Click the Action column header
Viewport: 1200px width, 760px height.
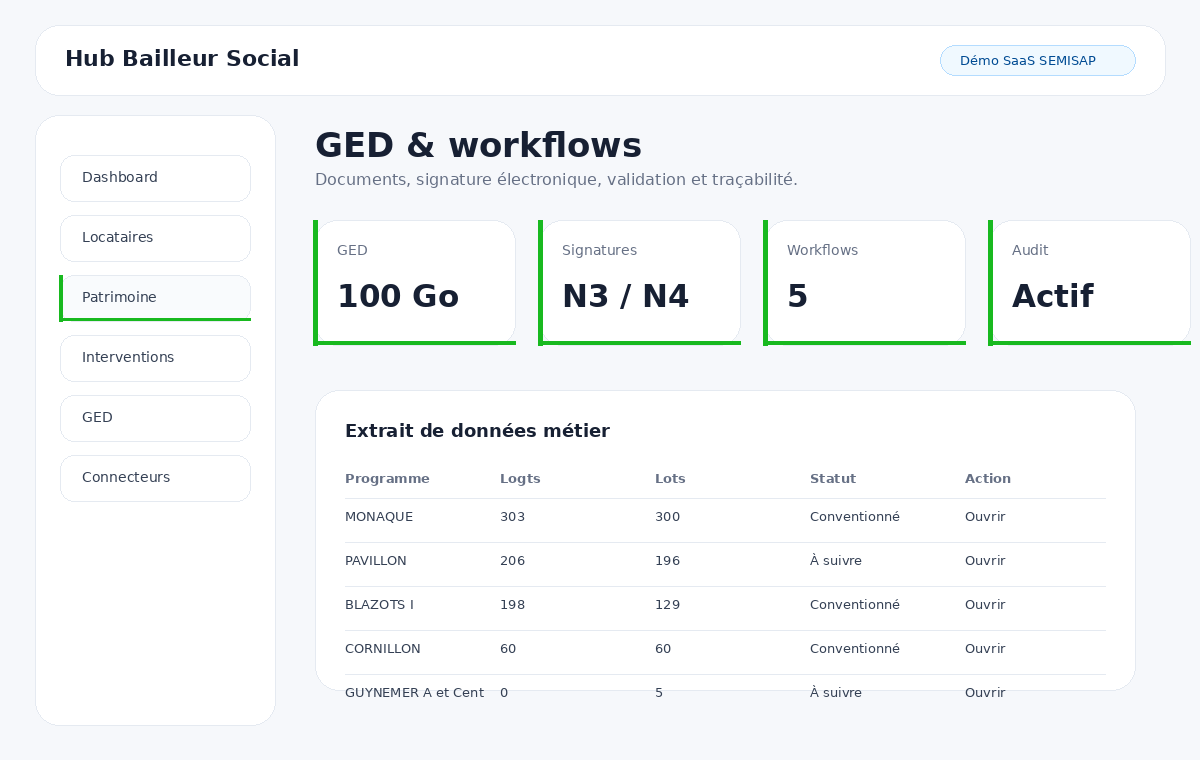tap(988, 479)
